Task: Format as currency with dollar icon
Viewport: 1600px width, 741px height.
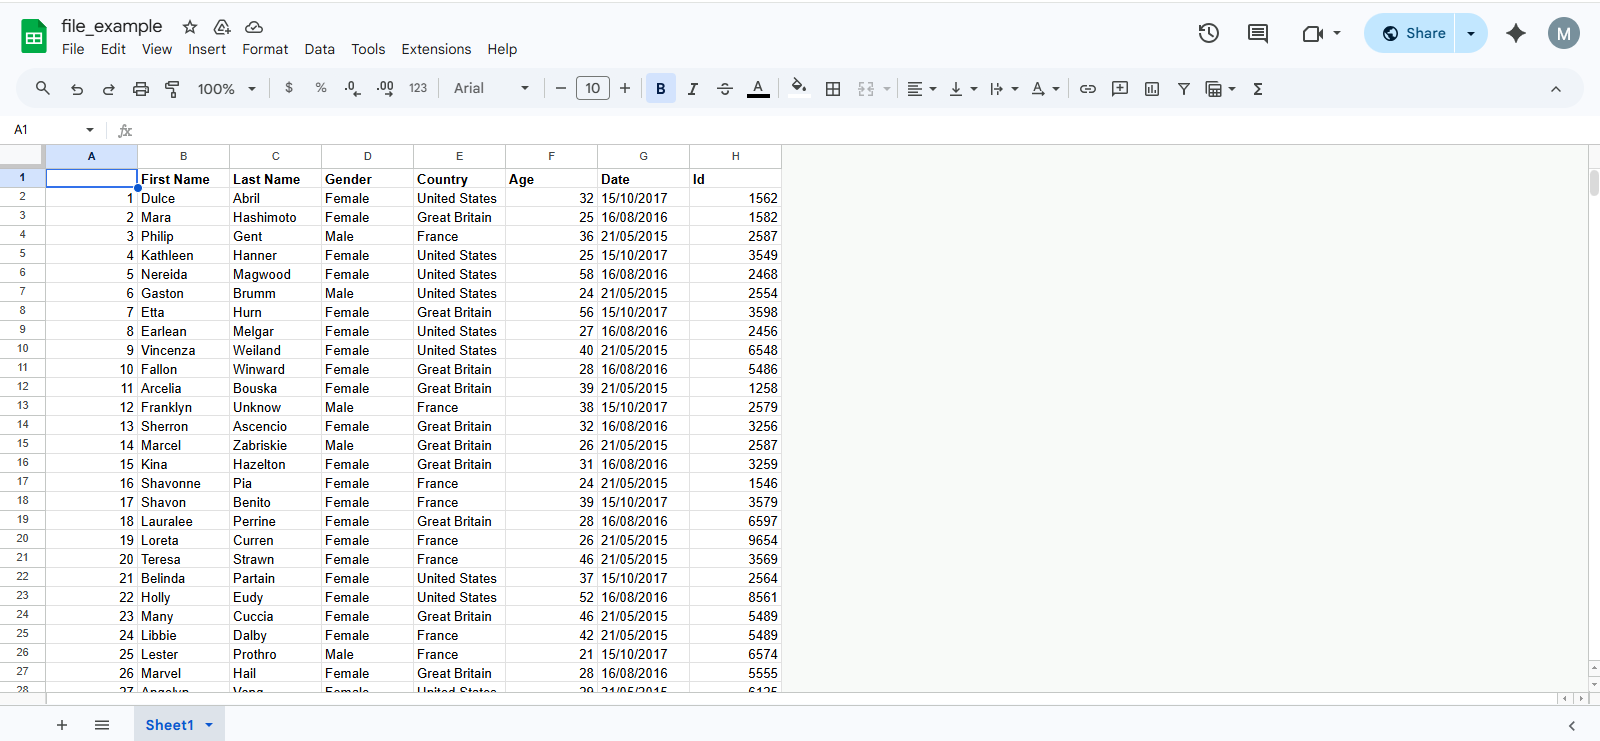Action: point(289,88)
